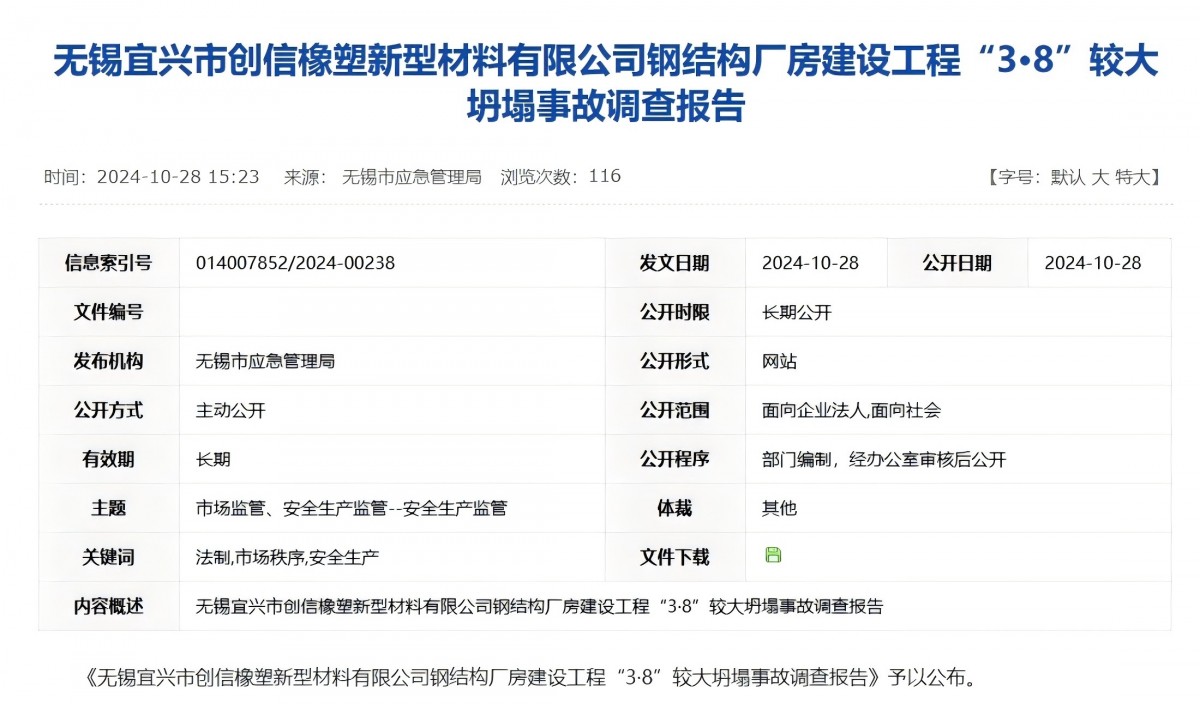Click the 公开日期 value 2024-10-28
The height and width of the screenshot is (704, 1200).
tap(1092, 263)
